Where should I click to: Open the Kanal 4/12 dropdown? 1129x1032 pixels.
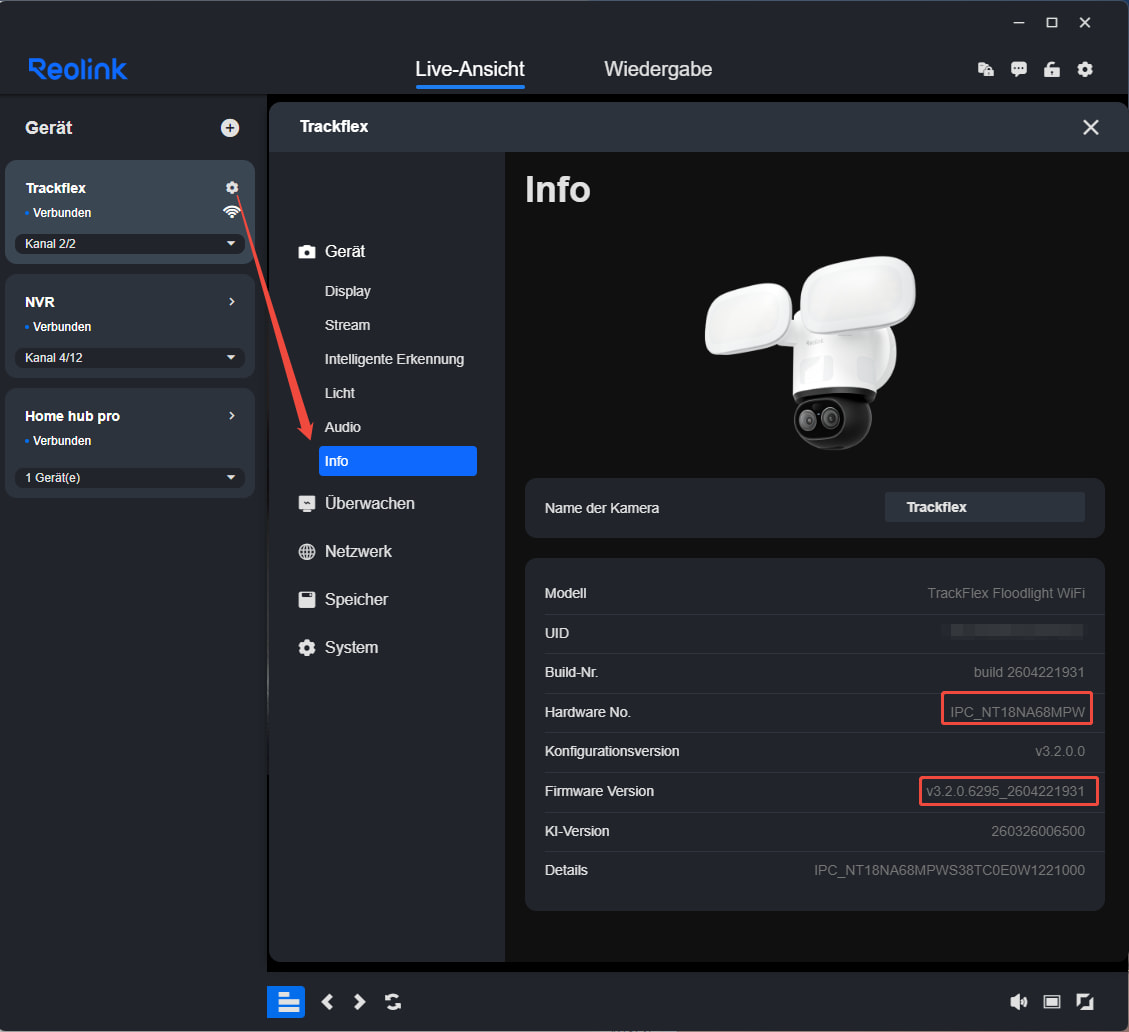coord(130,357)
